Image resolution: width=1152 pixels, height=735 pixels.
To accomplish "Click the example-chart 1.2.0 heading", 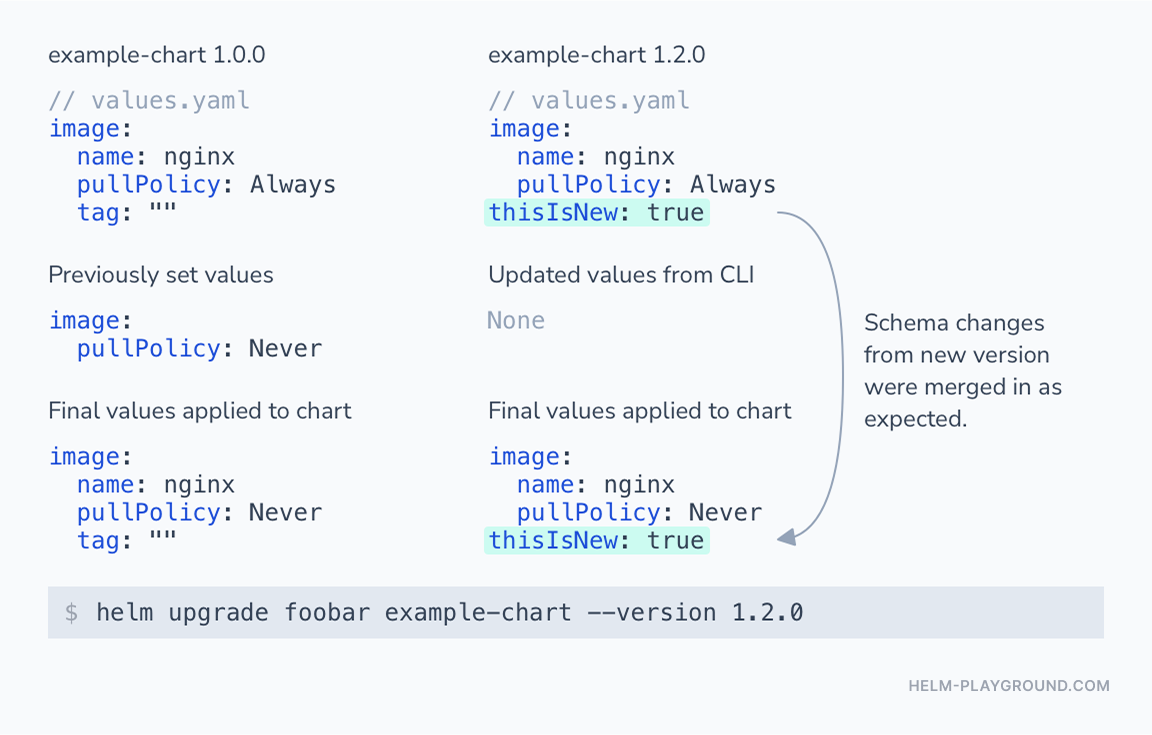I will click(x=597, y=55).
